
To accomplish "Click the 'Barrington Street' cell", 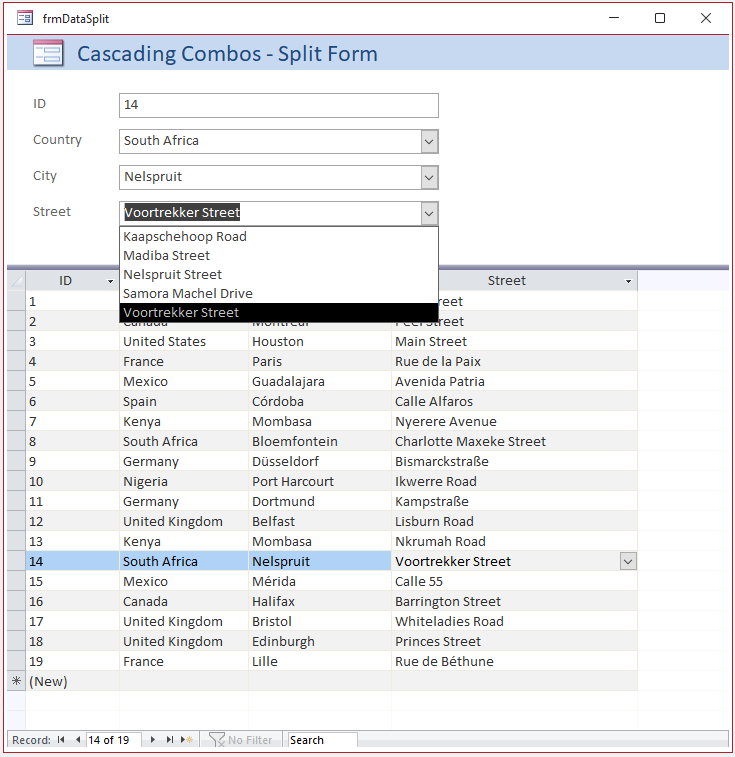I will (514, 602).
